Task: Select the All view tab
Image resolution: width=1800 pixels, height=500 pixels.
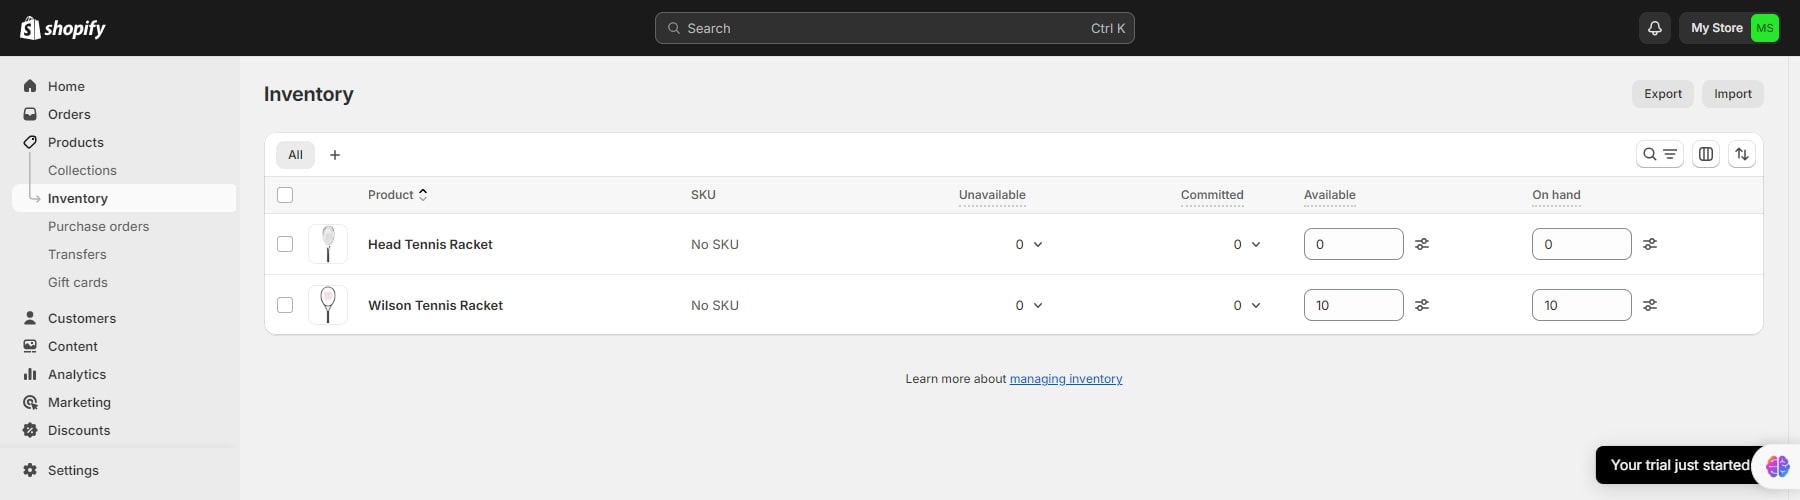Action: [295, 155]
